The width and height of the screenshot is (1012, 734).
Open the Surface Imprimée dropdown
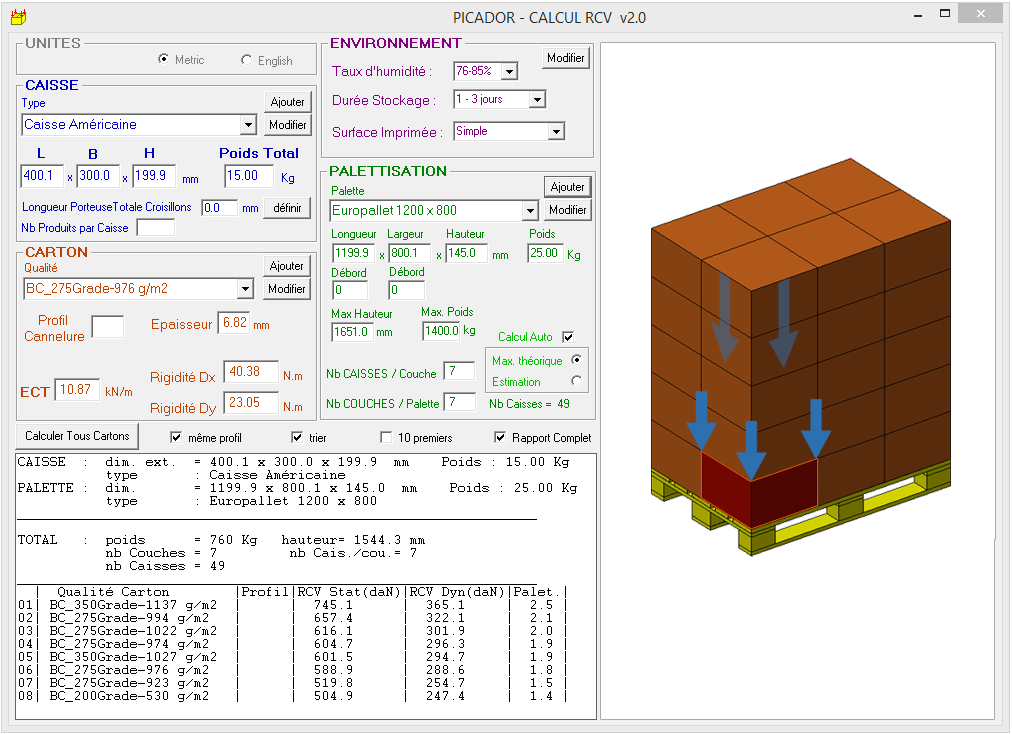556,132
